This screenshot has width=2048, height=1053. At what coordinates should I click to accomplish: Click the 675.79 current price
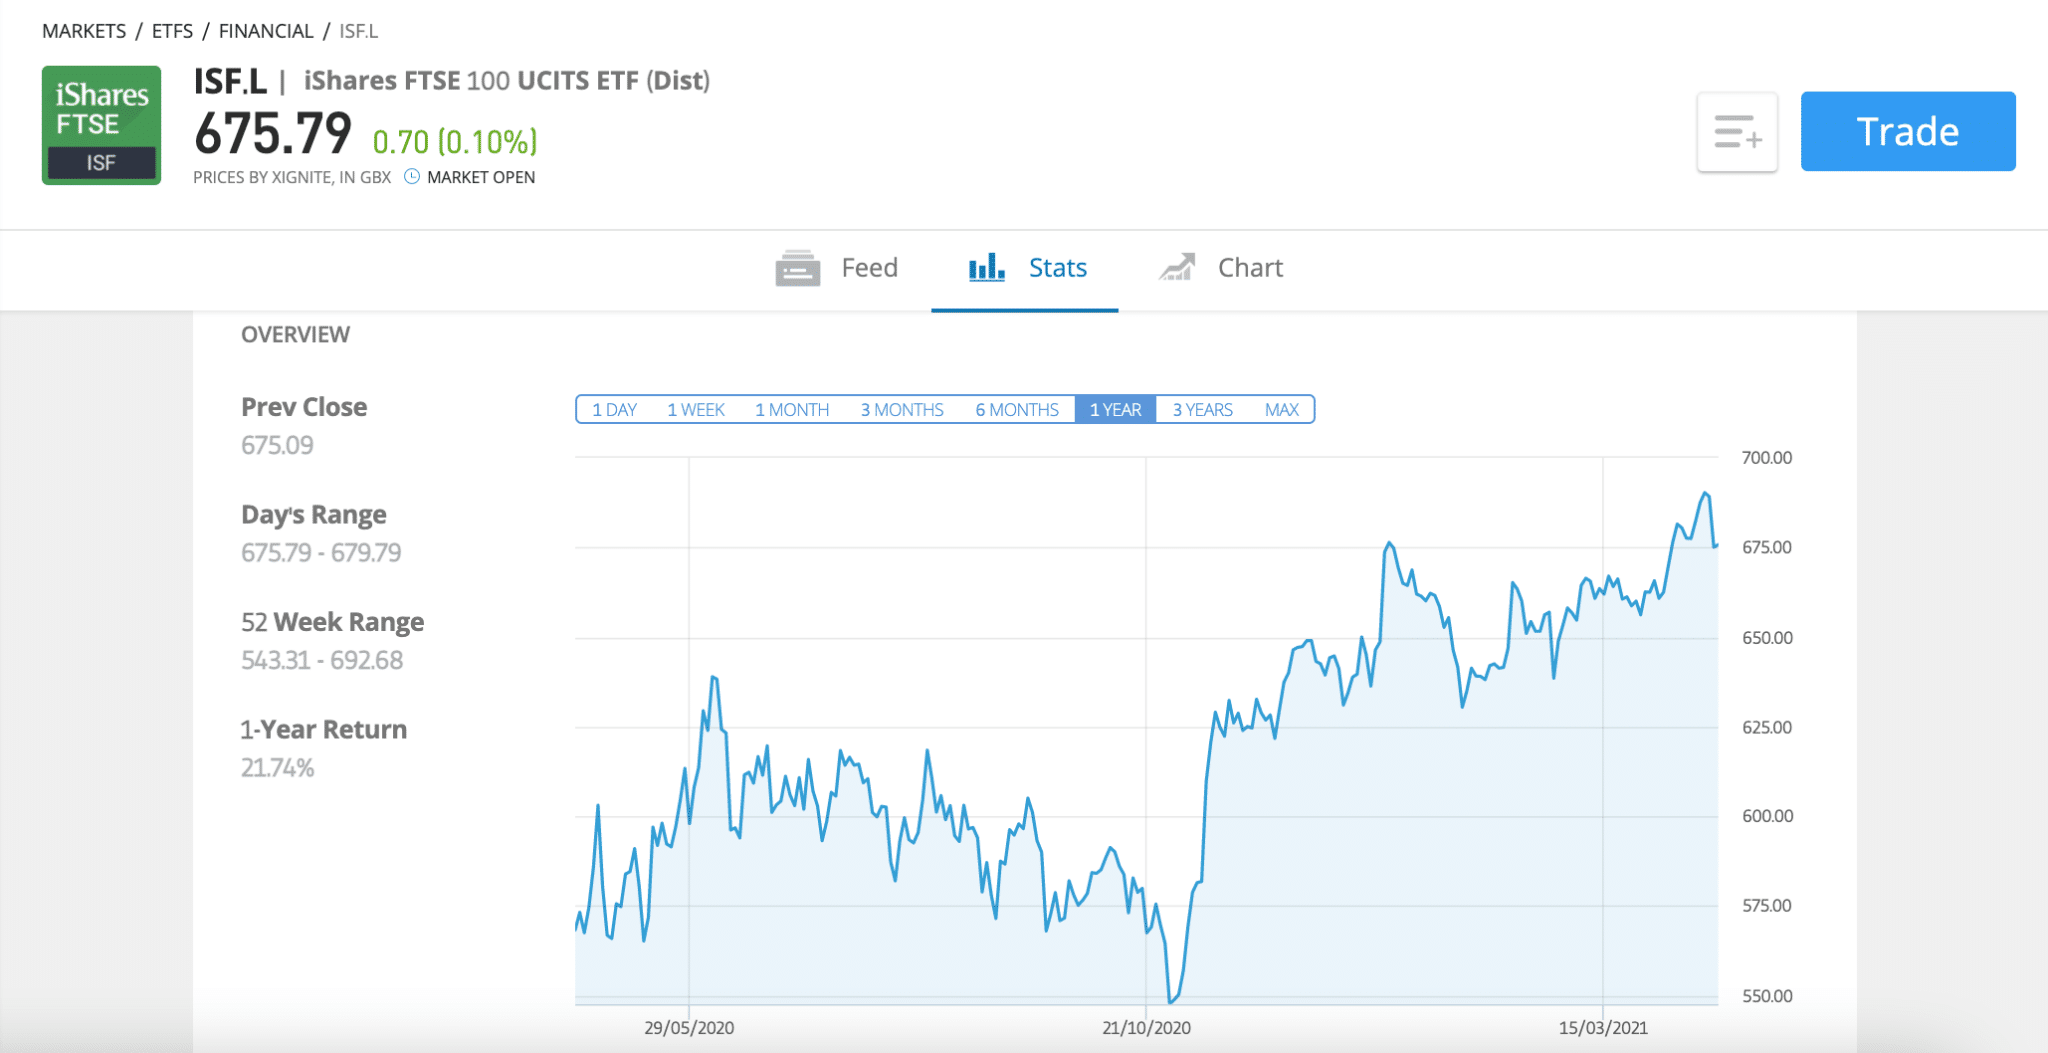click(273, 134)
